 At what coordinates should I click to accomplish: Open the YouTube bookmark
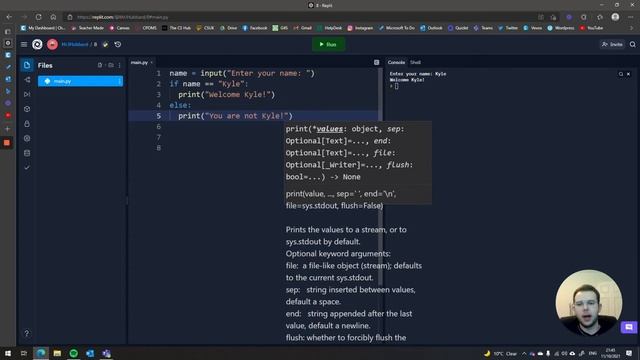(x=591, y=28)
